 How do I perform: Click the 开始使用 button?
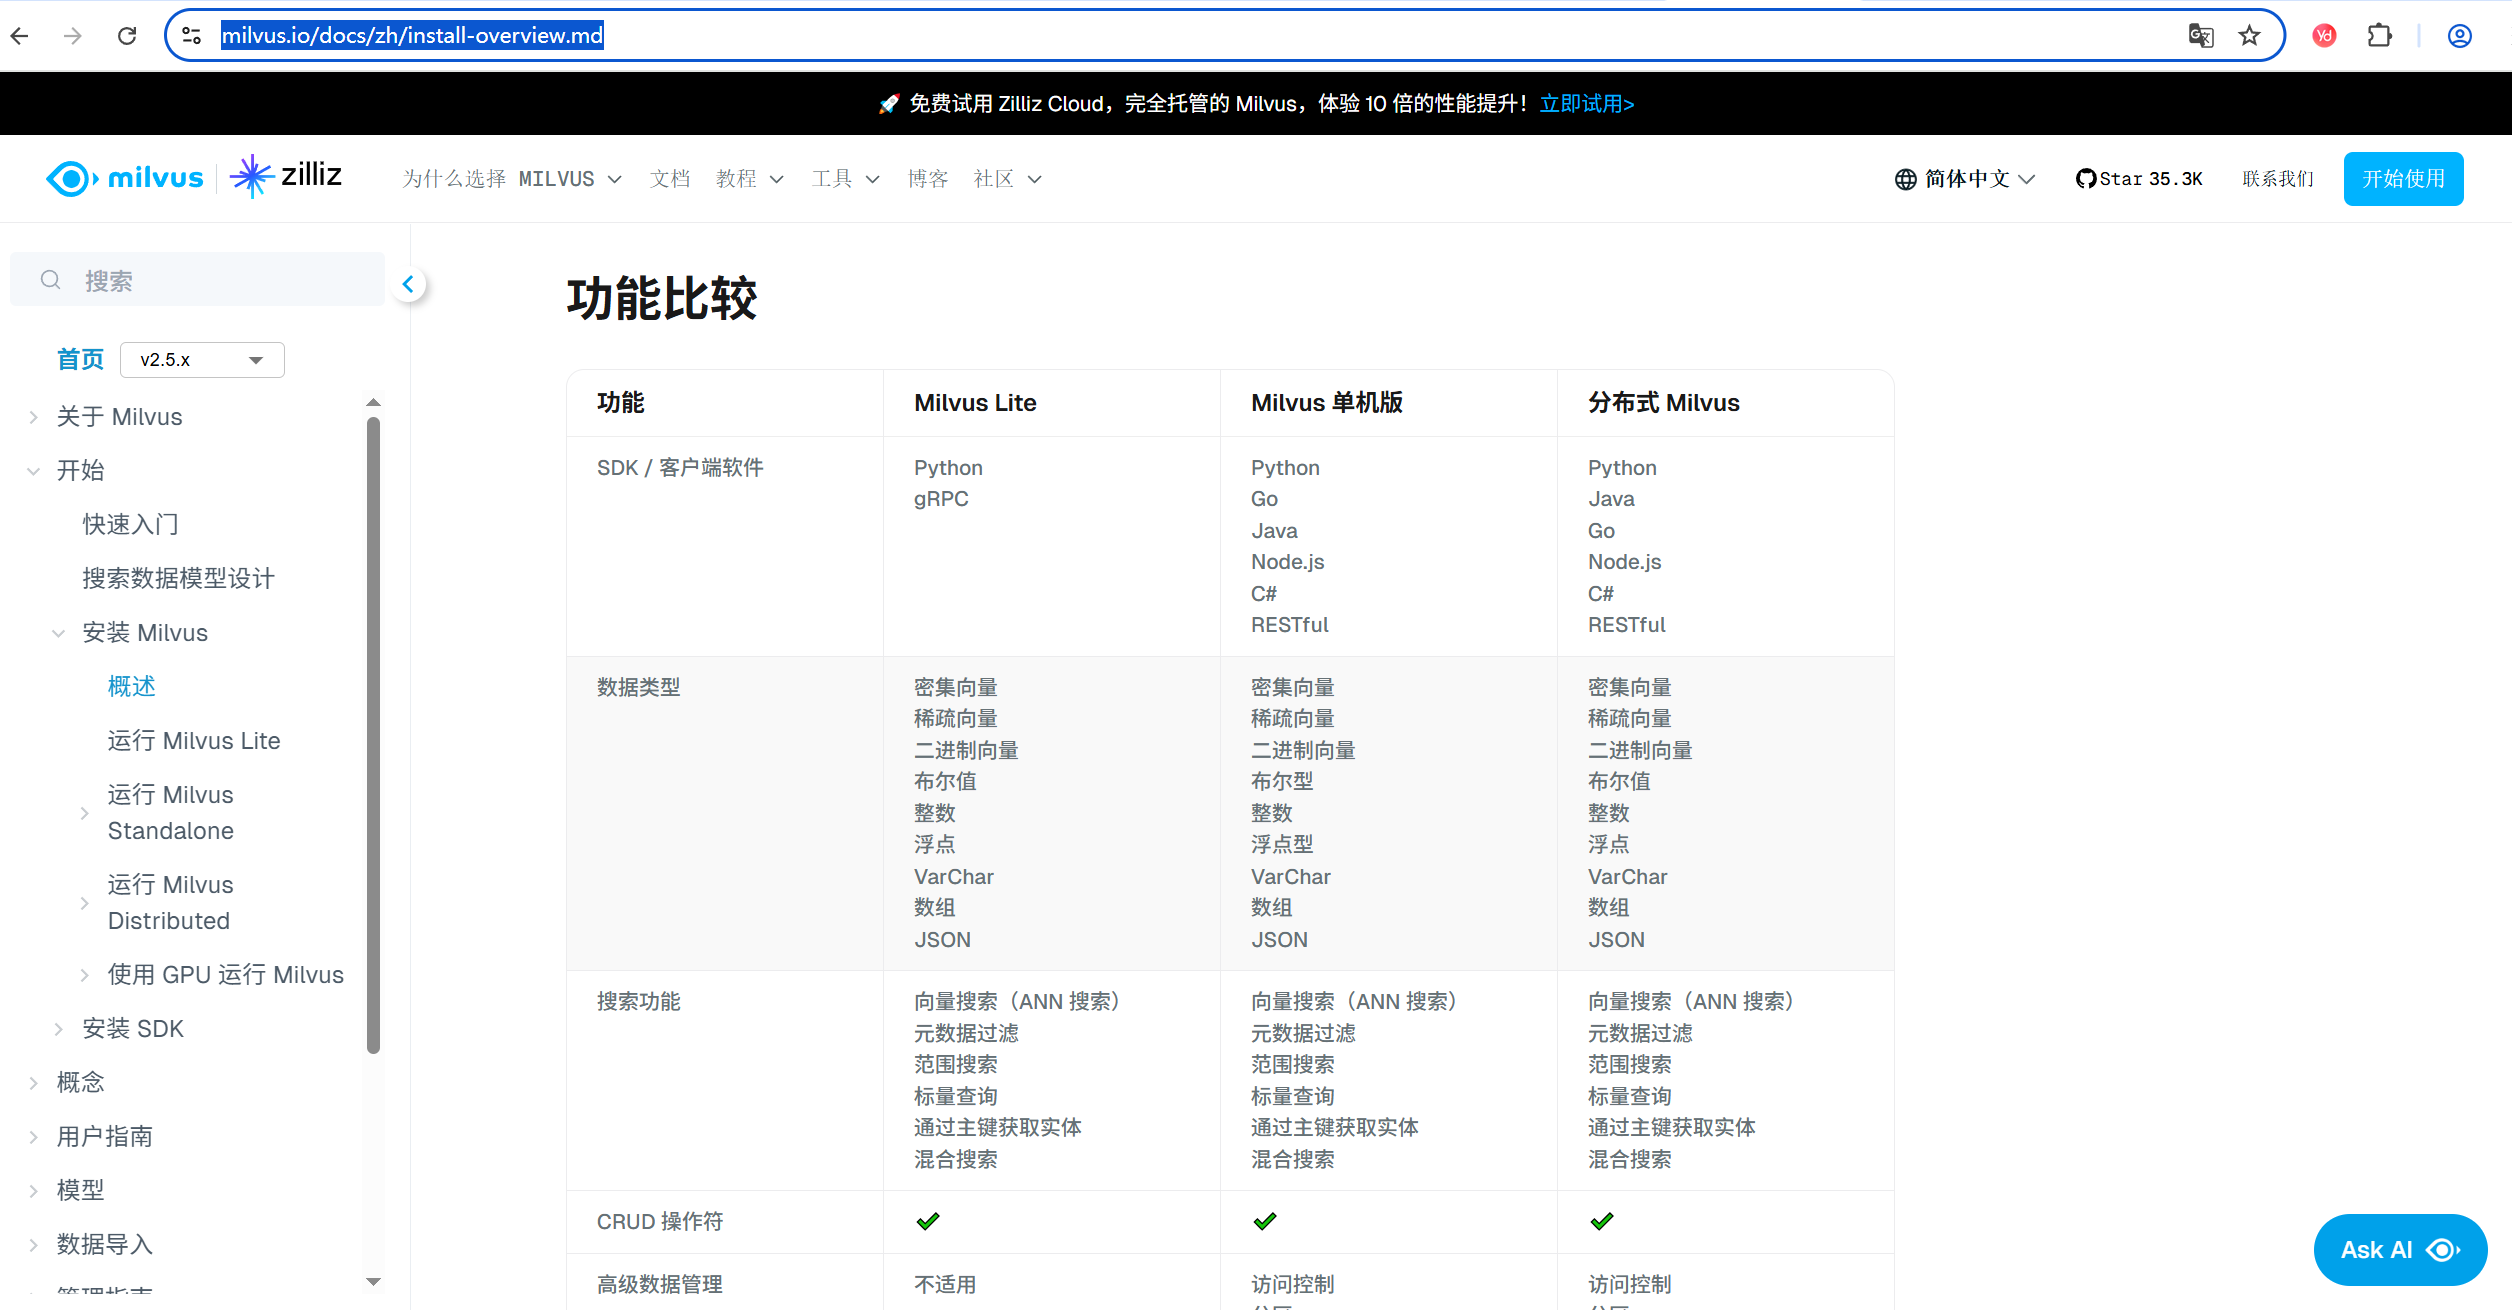point(2402,178)
